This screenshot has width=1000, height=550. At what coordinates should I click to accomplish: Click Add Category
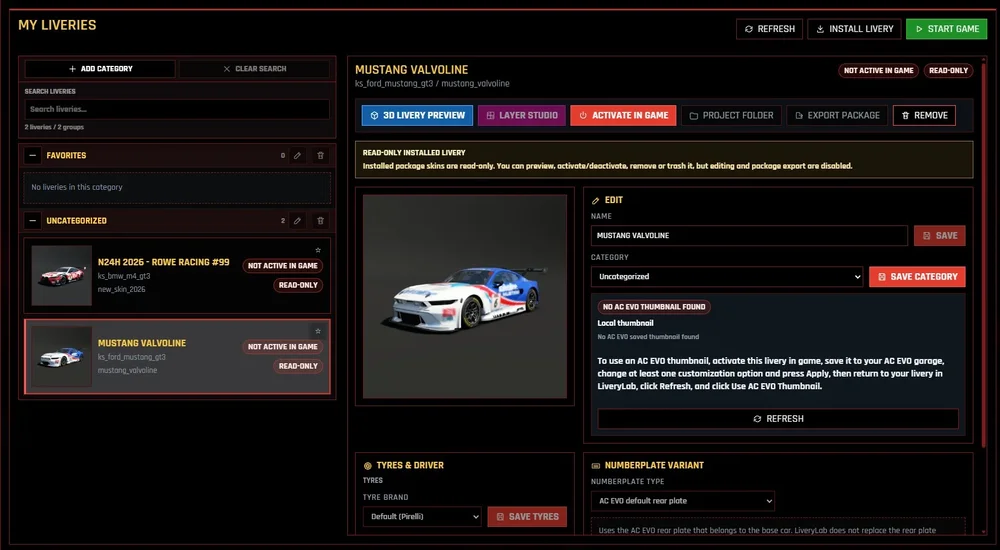point(100,69)
